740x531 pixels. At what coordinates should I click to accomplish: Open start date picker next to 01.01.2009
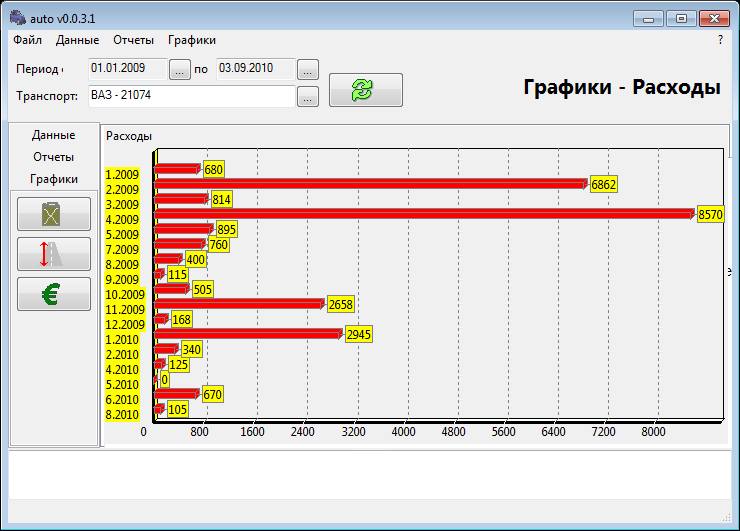tap(180, 70)
